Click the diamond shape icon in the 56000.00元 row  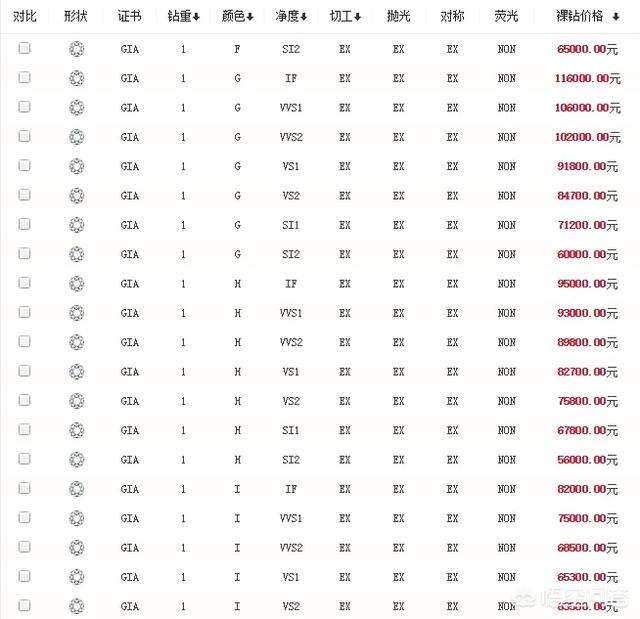[77, 460]
